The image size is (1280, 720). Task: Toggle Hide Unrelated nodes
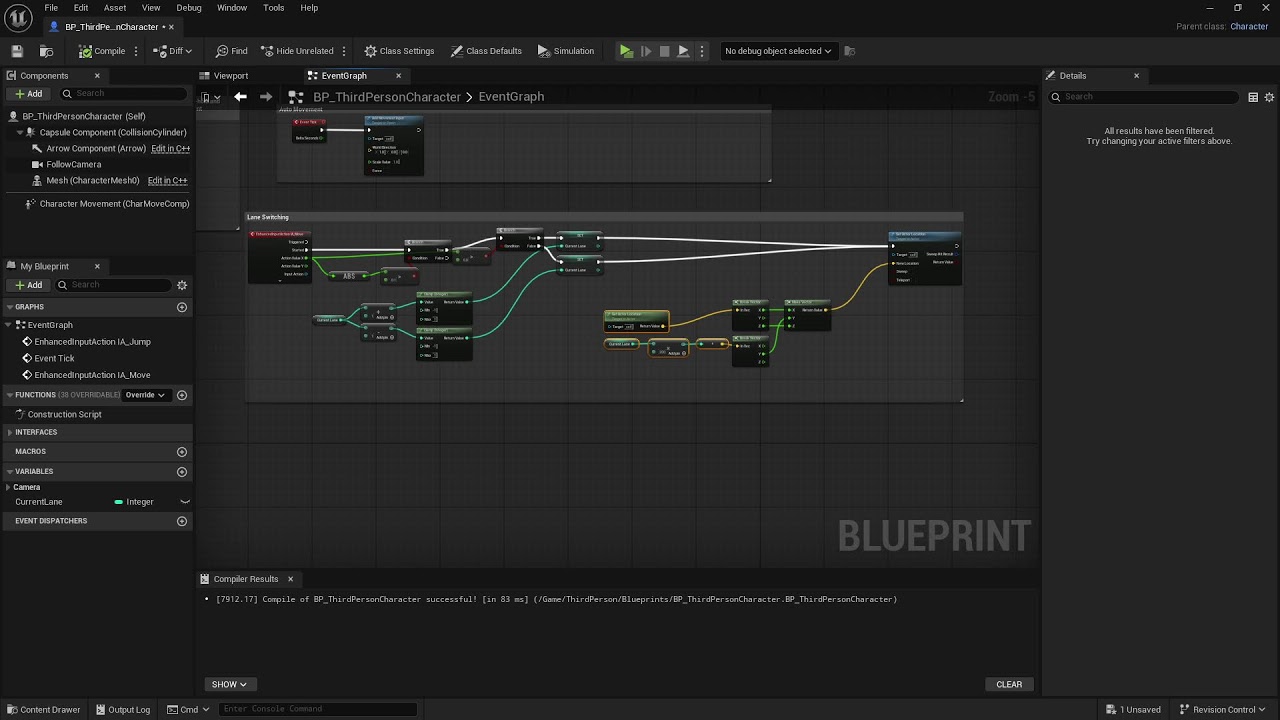[x=297, y=51]
